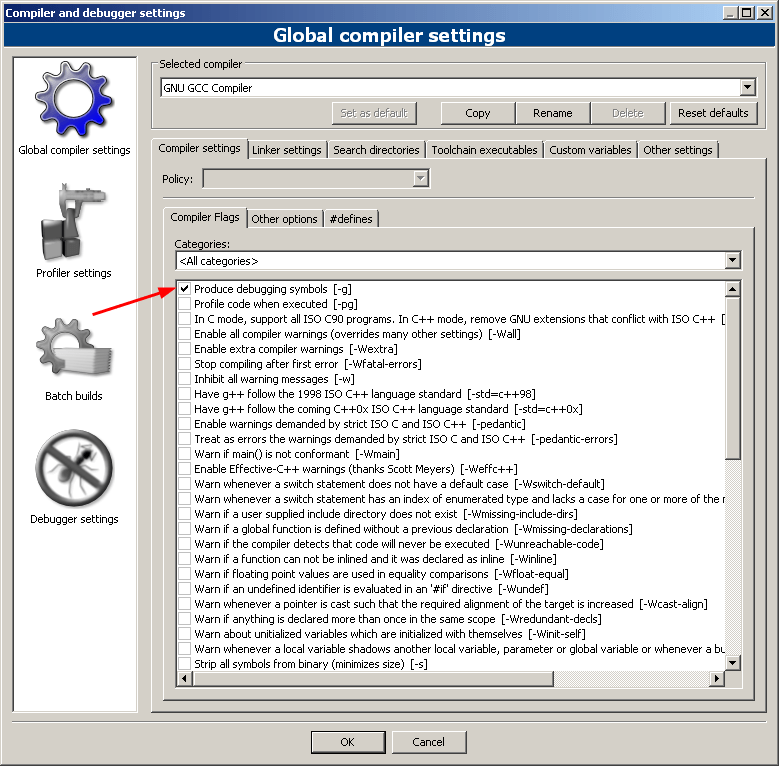The width and height of the screenshot is (779, 766).
Task: Enable Warn if main() is not conformant
Action: (185, 454)
